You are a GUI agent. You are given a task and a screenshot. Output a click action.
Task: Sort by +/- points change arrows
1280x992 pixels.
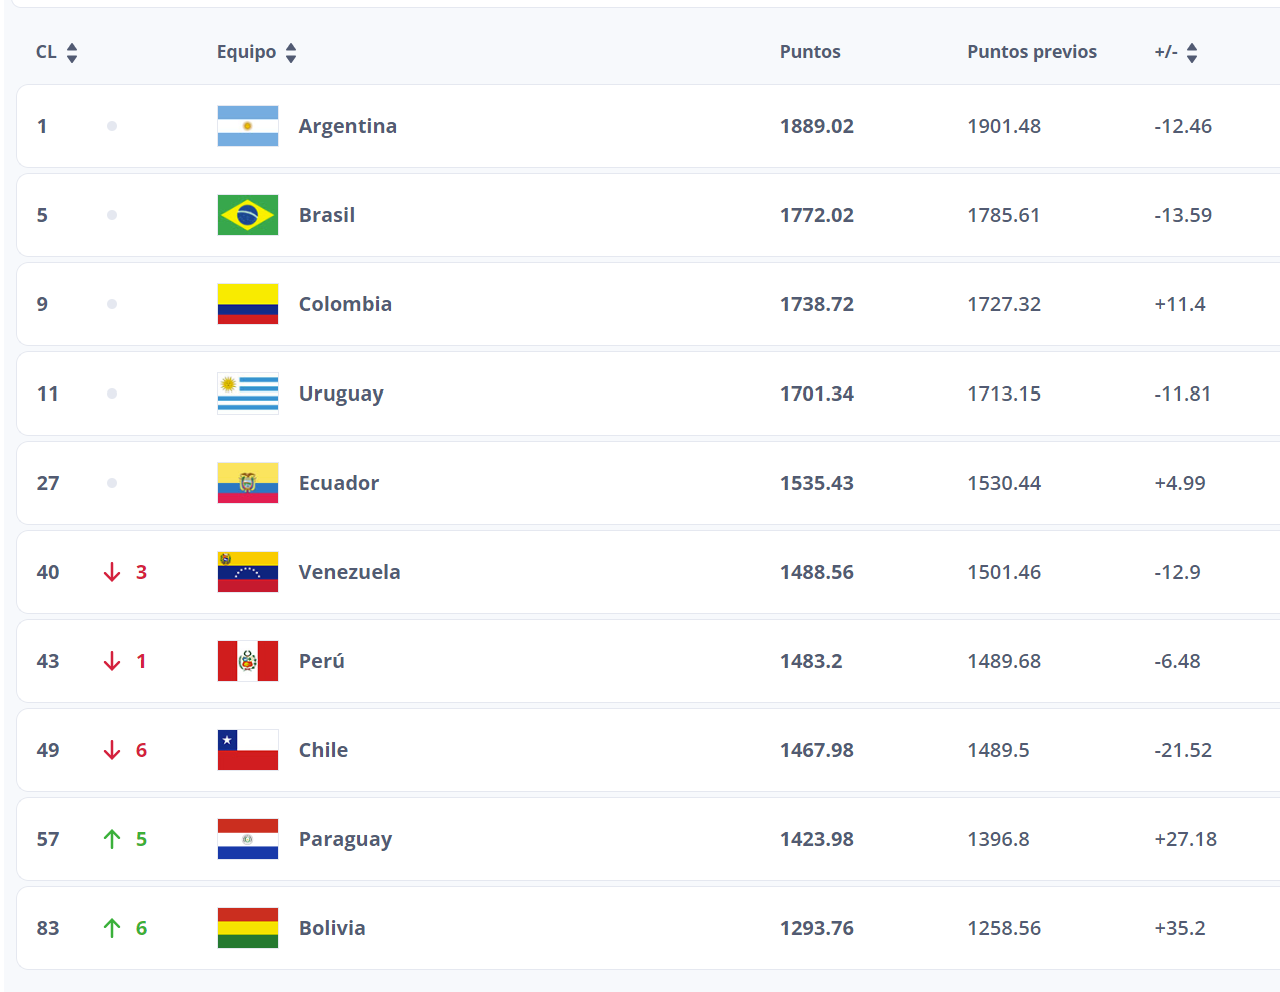click(1192, 52)
